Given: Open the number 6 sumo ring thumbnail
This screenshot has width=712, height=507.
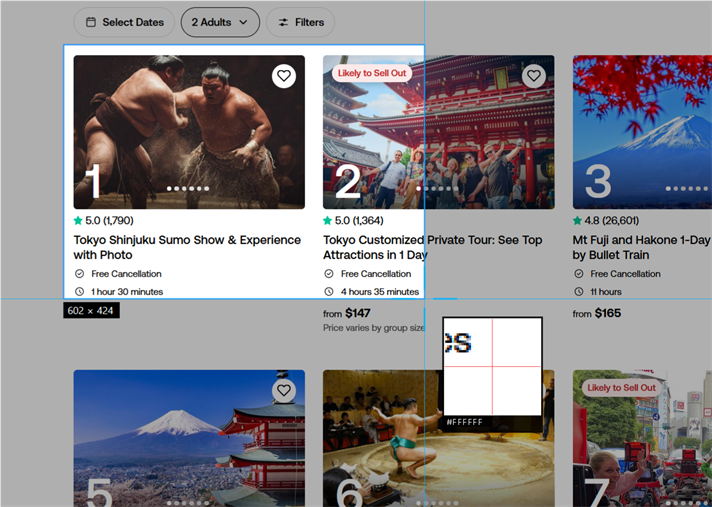Looking at the screenshot, I should pyautogui.click(x=380, y=438).
